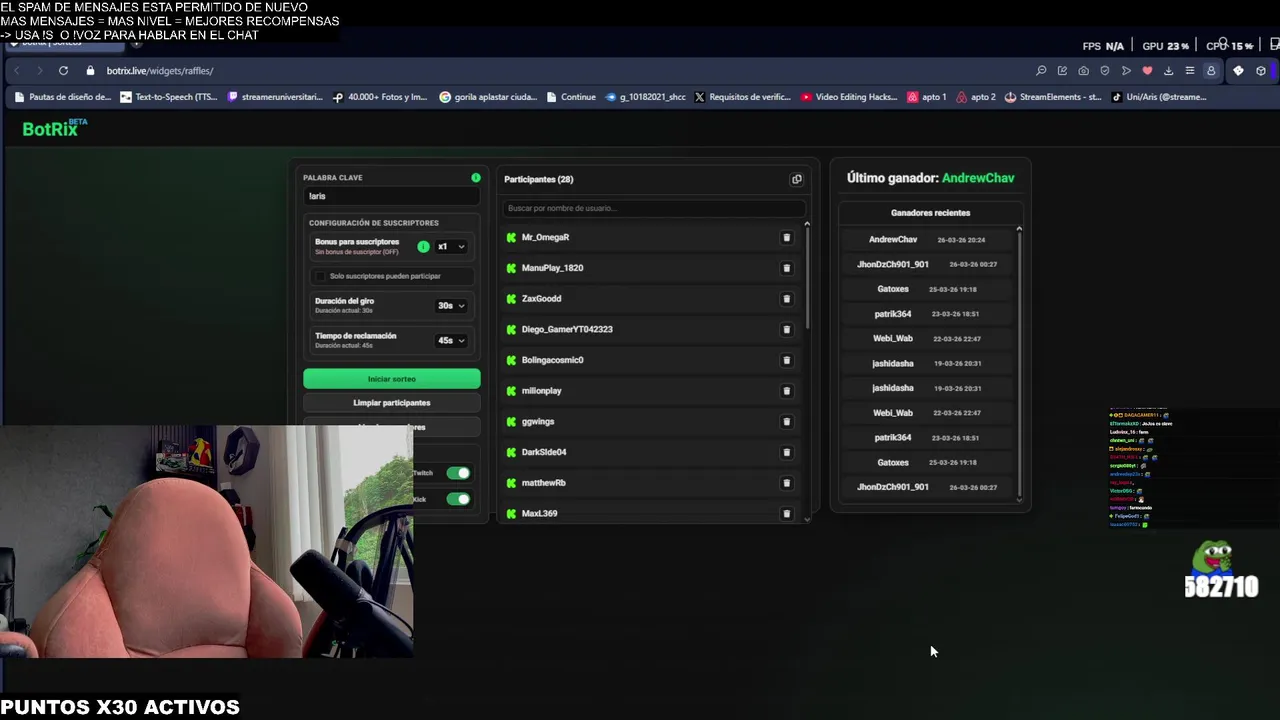Check Solo suscriptores pueden participar
Viewport: 1280px width, 720px height.
pos(320,276)
